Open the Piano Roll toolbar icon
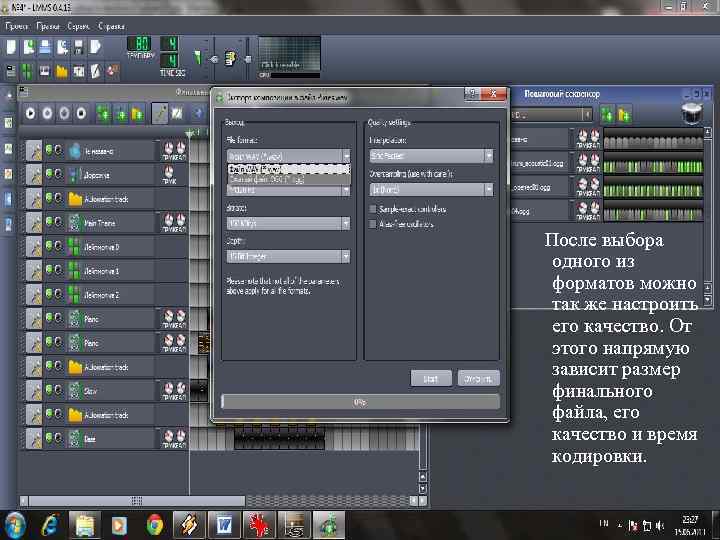The width and height of the screenshot is (720, 540). (x=45, y=72)
